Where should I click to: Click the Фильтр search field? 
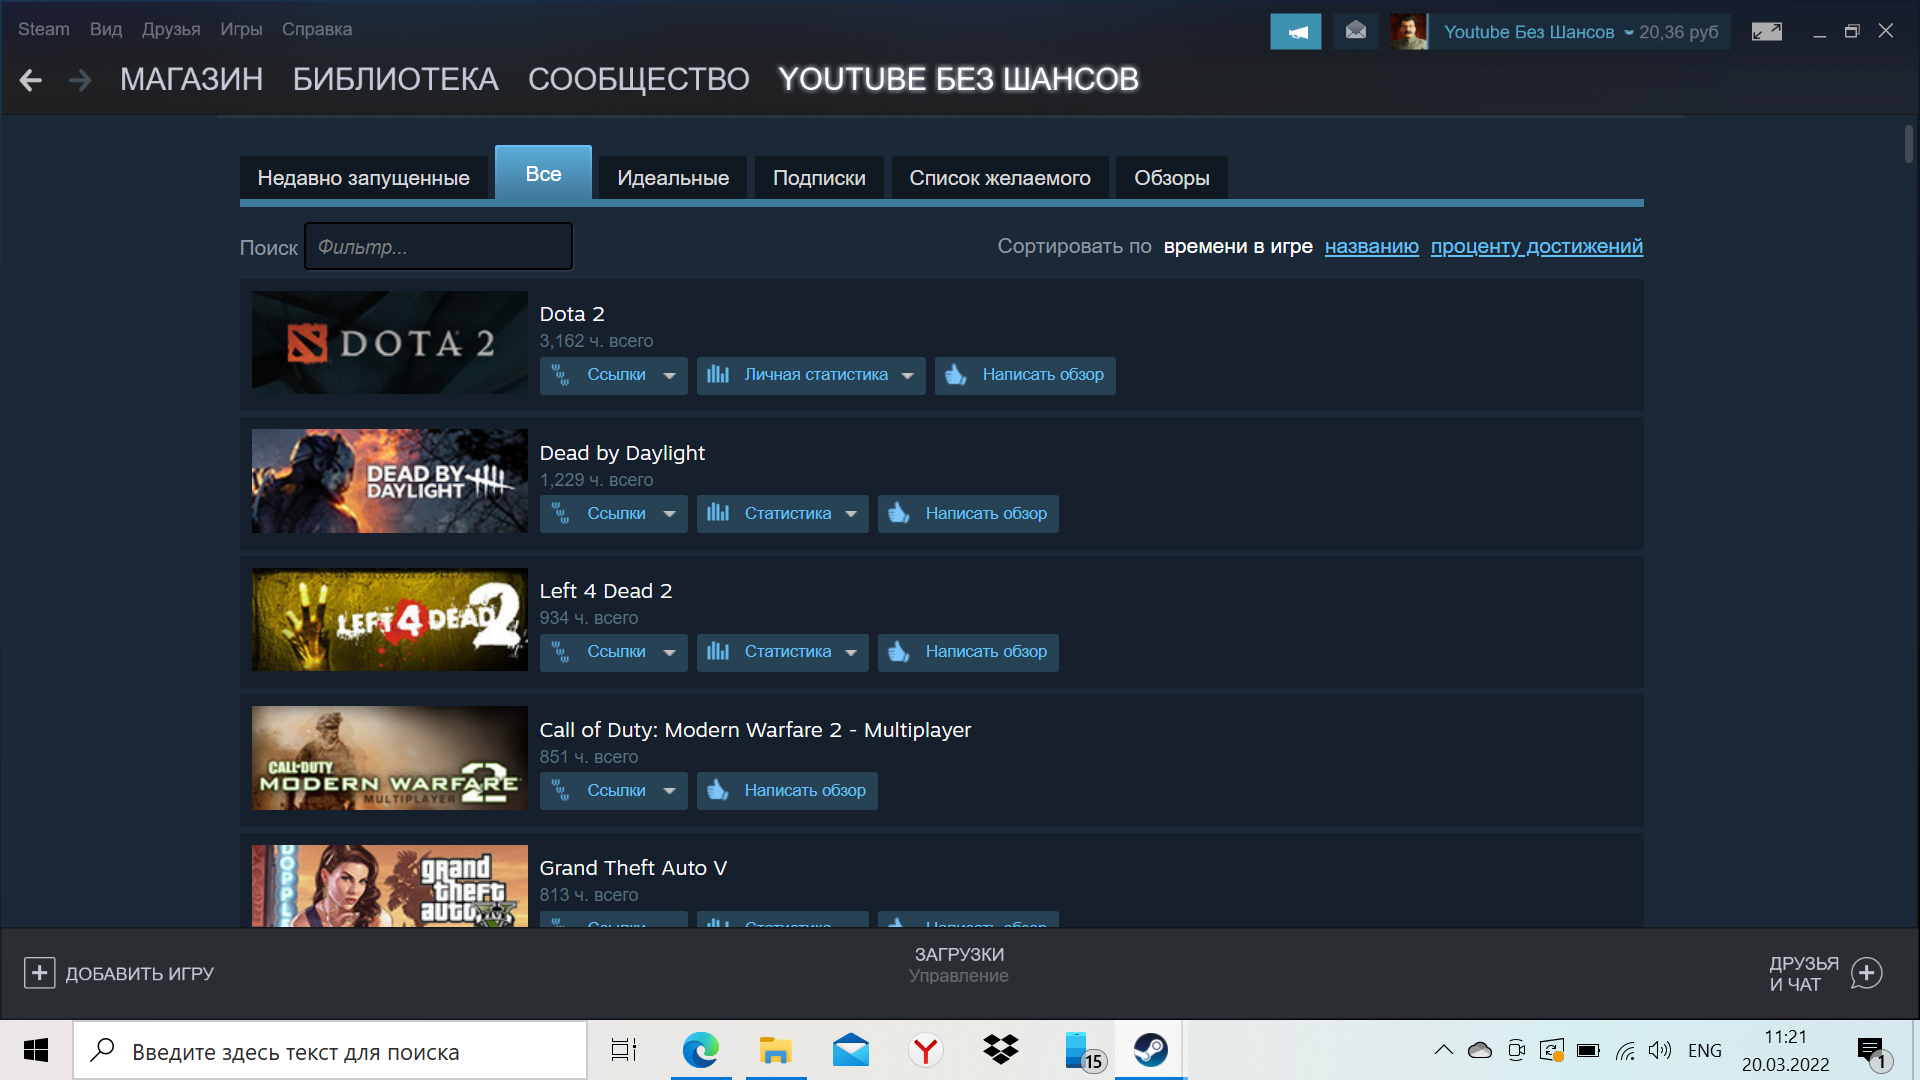438,247
